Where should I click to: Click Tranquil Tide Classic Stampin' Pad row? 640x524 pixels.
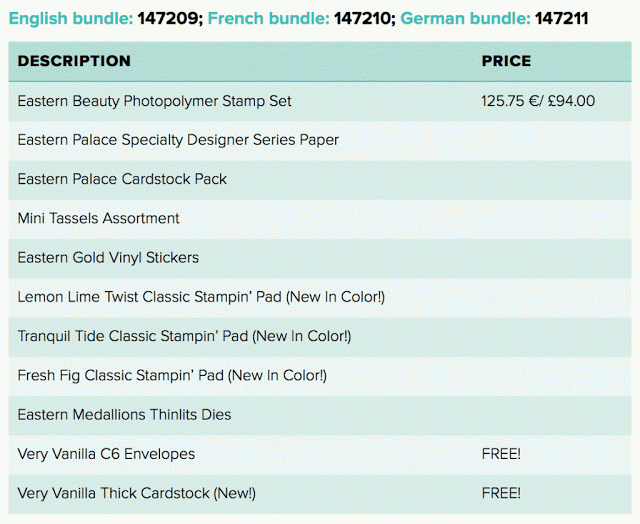click(184, 336)
